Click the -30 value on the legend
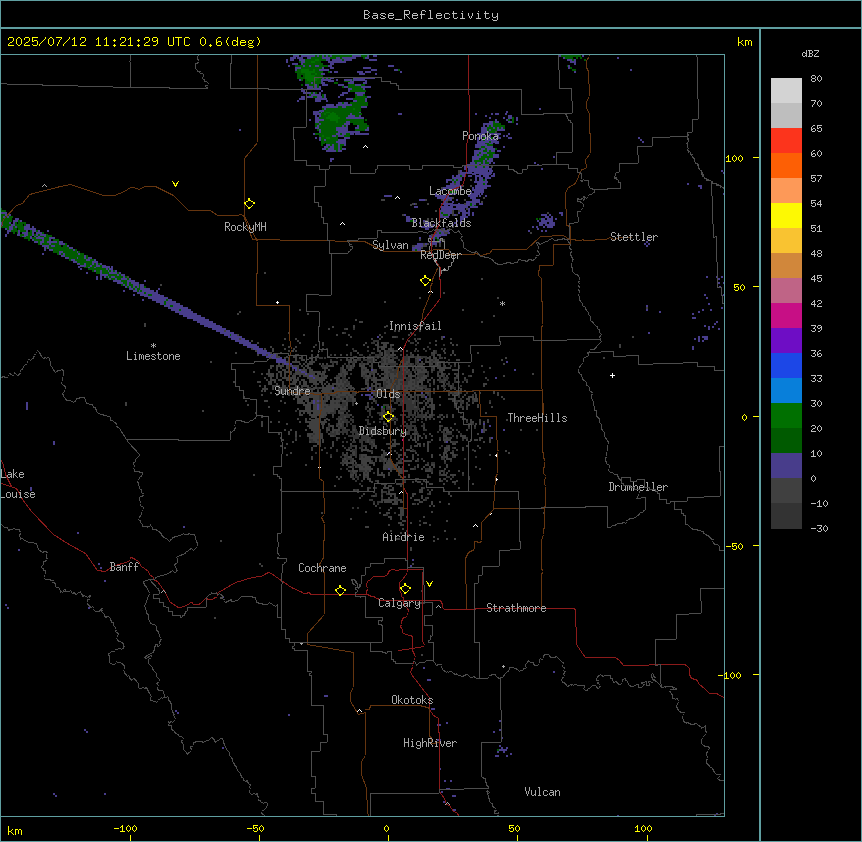The height and width of the screenshot is (842, 862). (819, 528)
